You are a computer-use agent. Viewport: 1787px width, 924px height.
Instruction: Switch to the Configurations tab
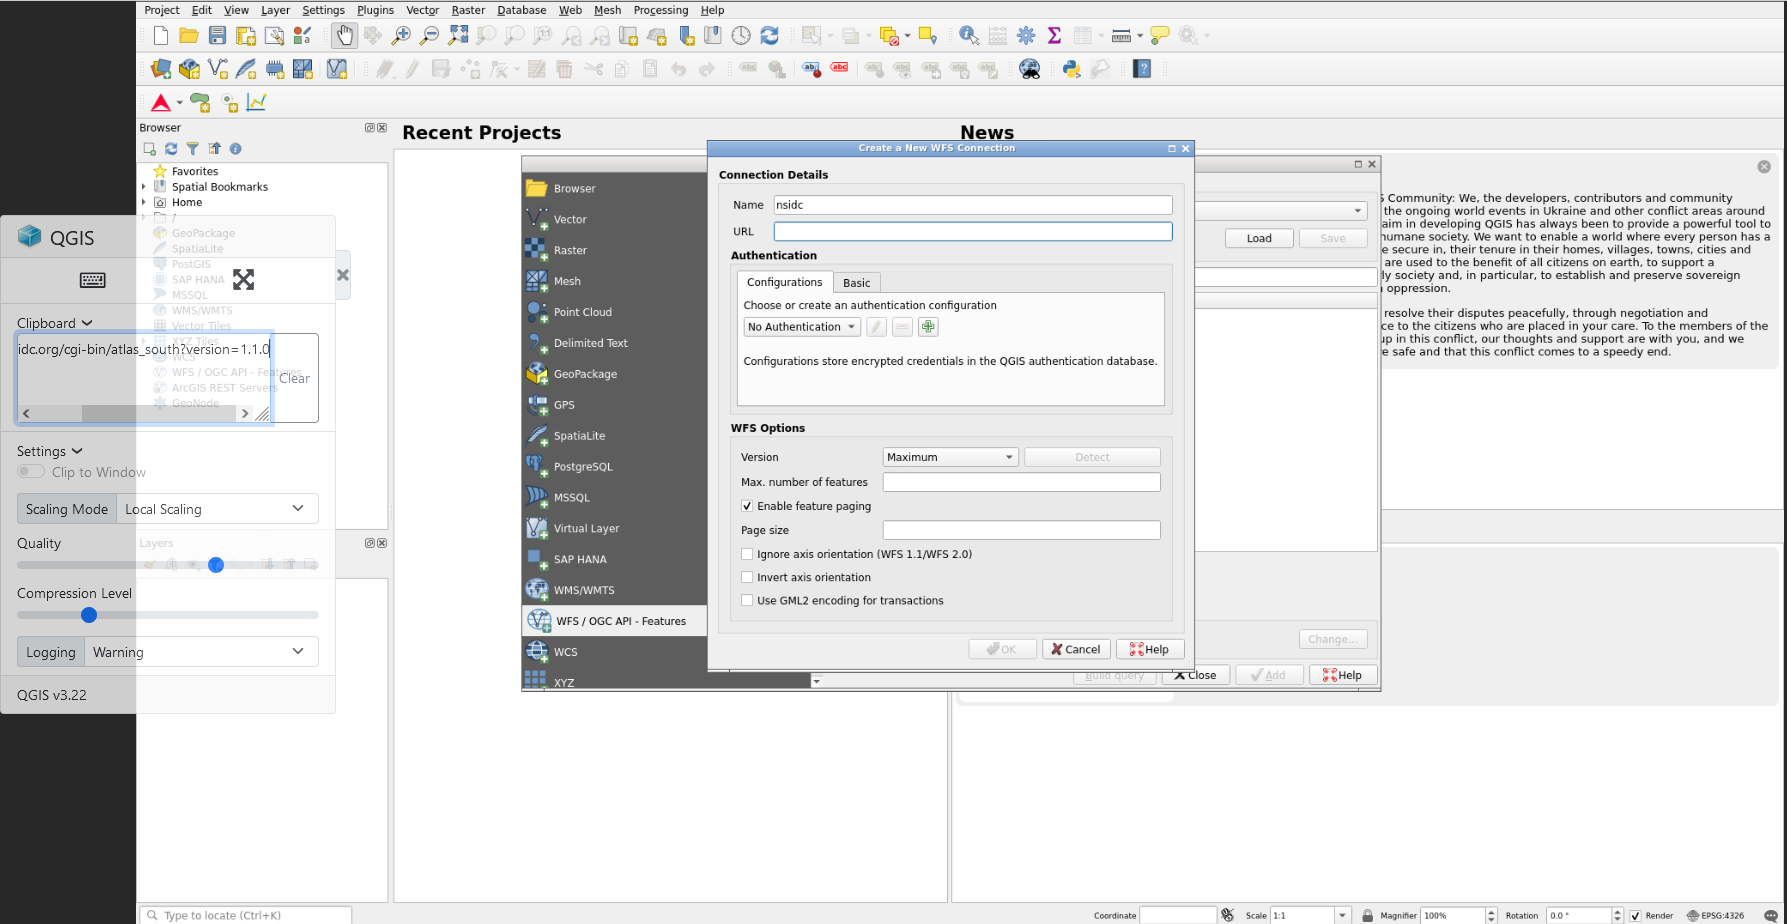pos(785,282)
